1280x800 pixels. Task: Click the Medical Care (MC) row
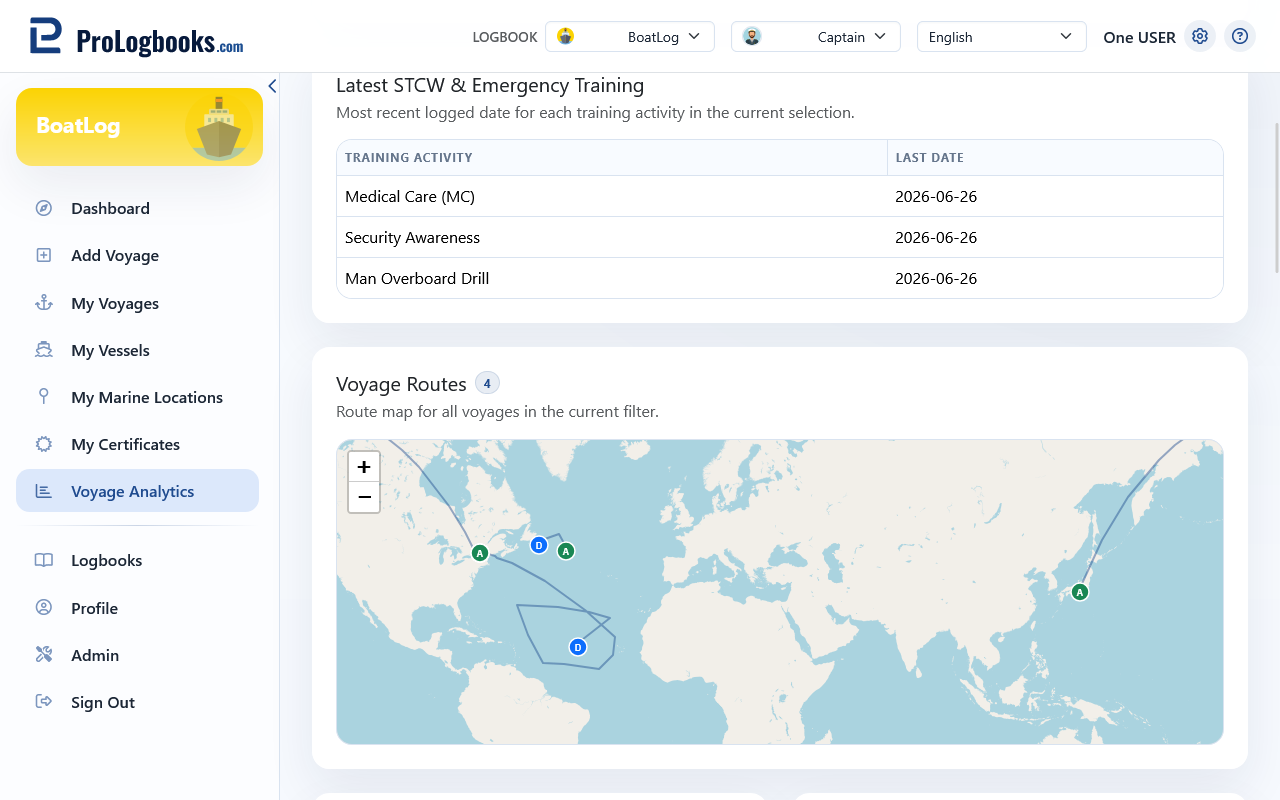pyautogui.click(x=780, y=196)
